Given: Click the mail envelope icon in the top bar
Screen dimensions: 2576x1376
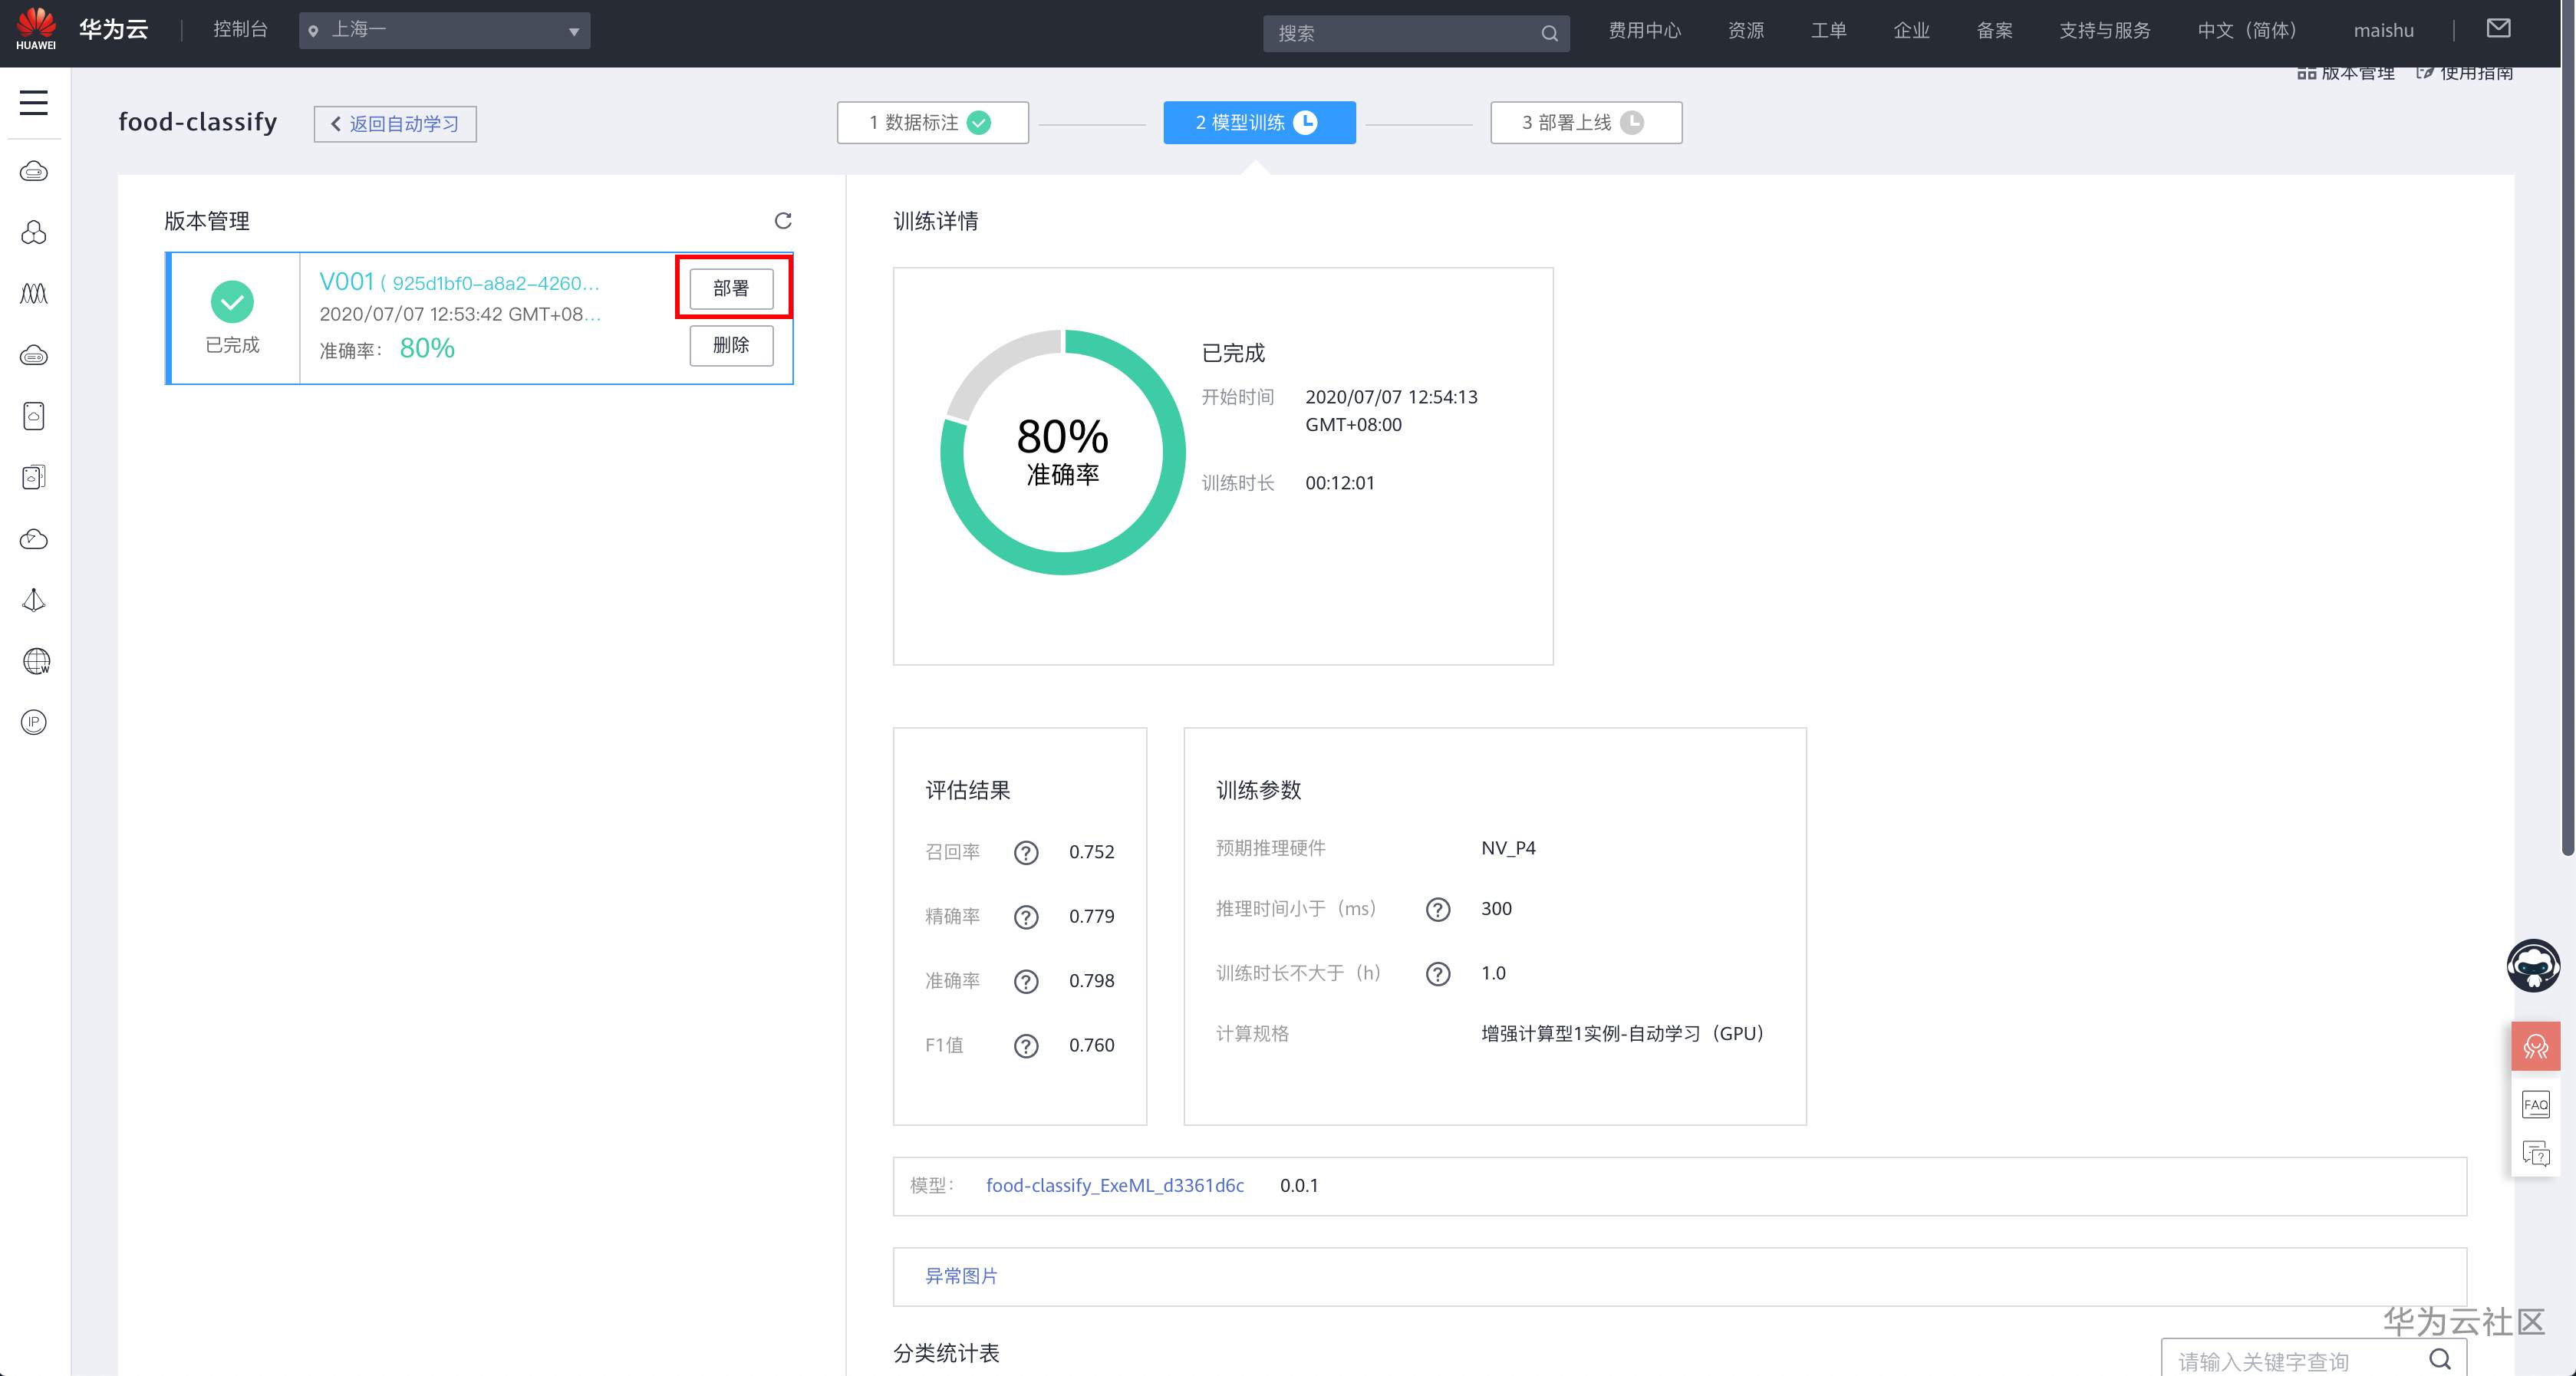Looking at the screenshot, I should 2498,29.
